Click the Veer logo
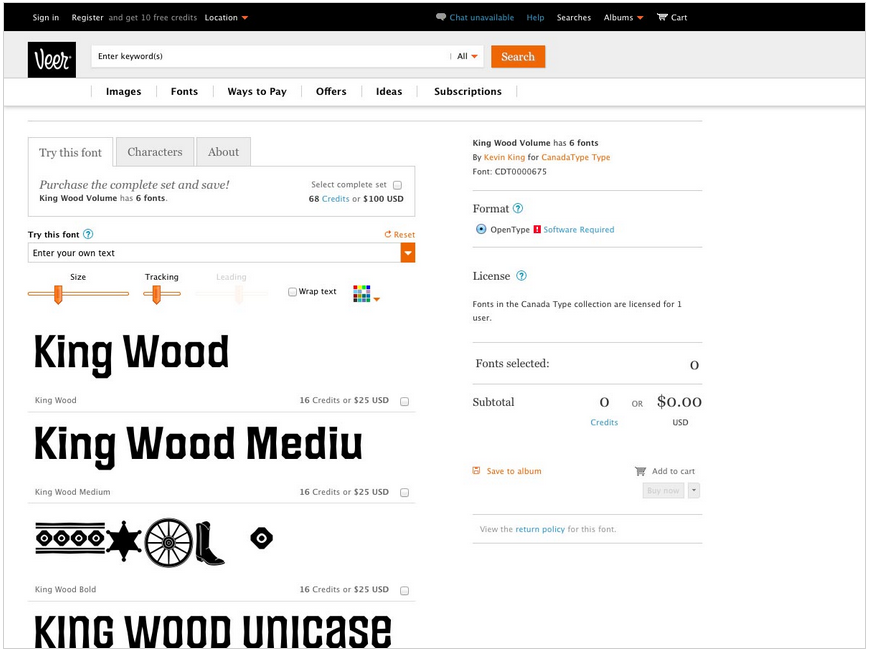The image size is (874, 657). tap(52, 60)
